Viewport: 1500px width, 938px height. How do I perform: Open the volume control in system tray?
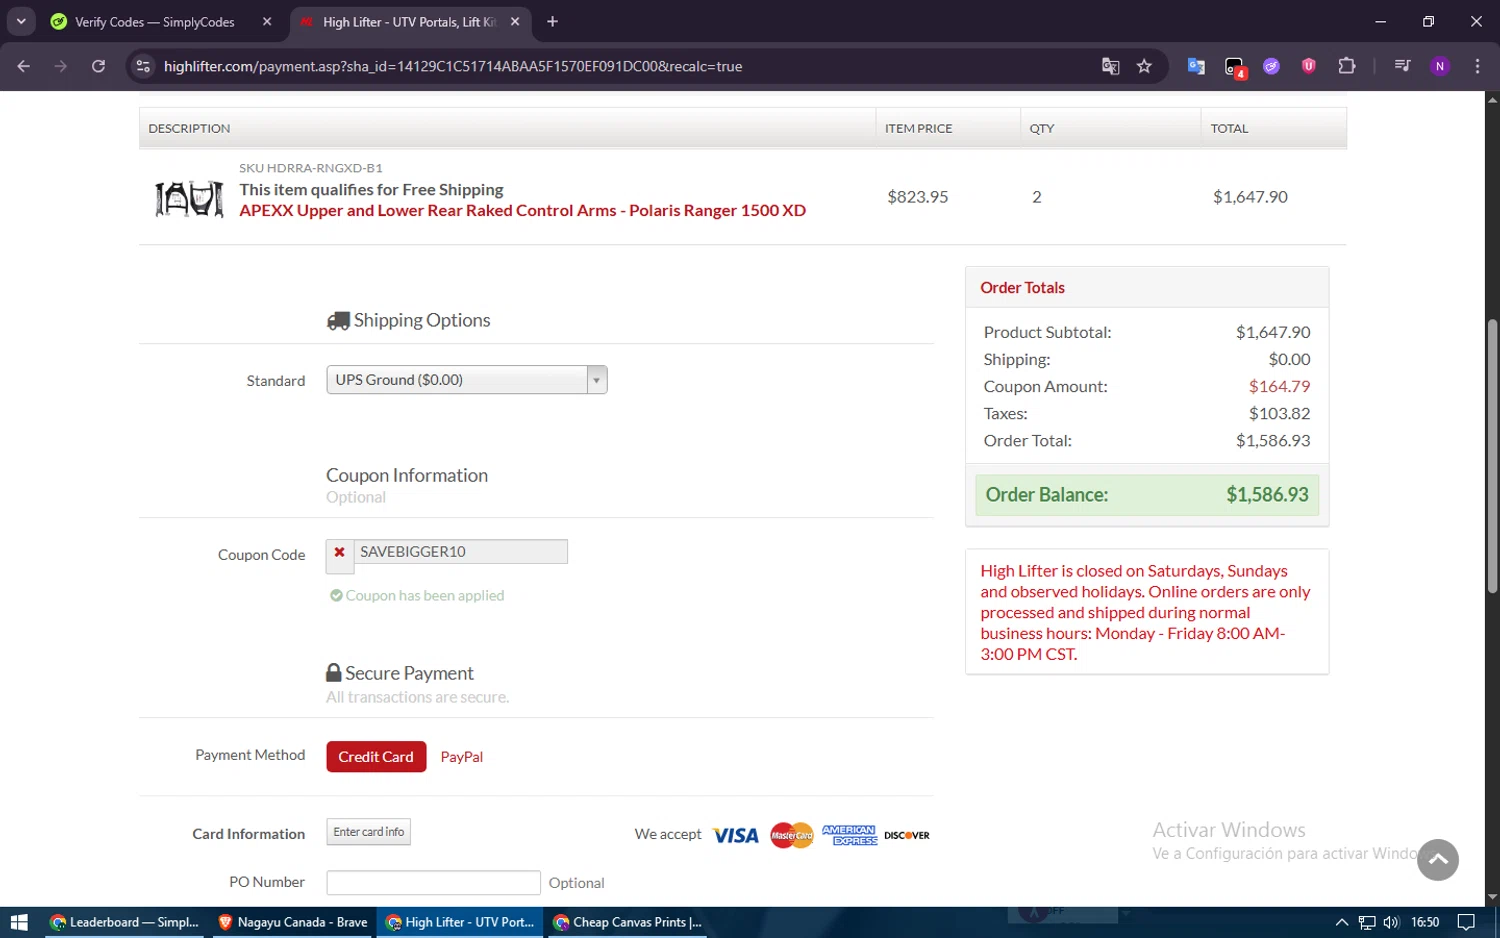pos(1391,922)
